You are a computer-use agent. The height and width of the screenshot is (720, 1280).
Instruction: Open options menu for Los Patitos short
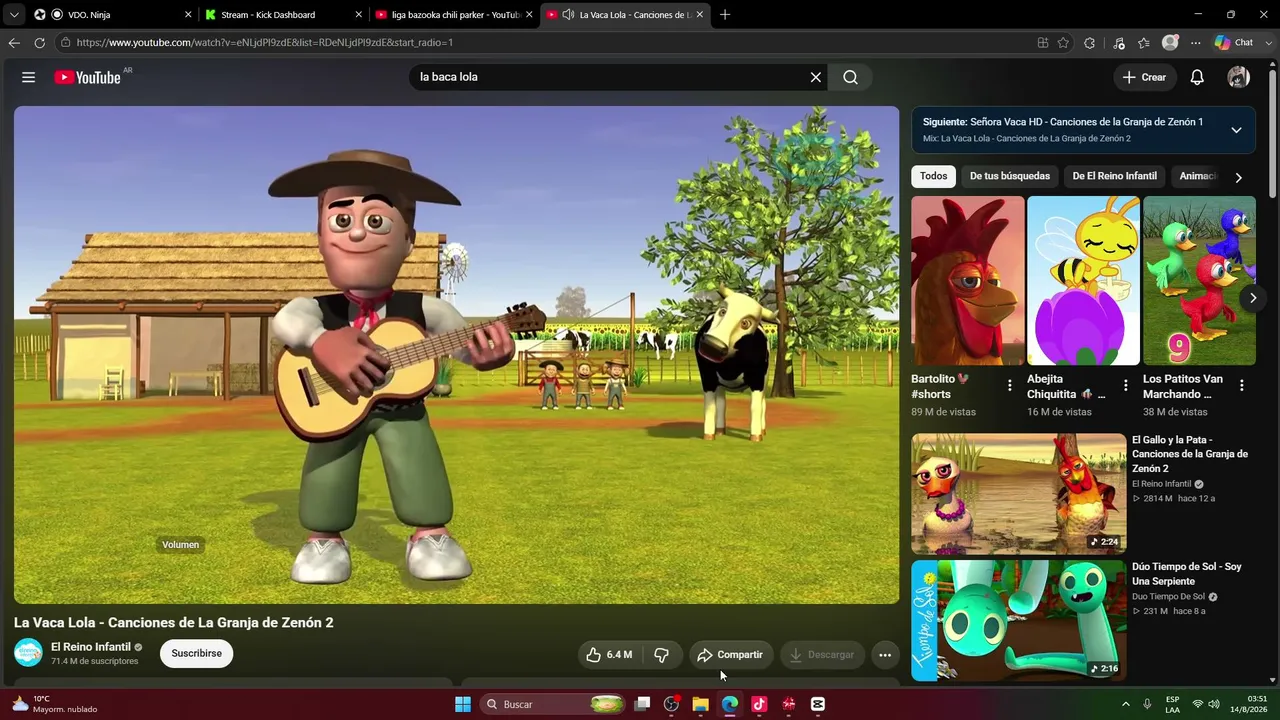pyautogui.click(x=1241, y=386)
